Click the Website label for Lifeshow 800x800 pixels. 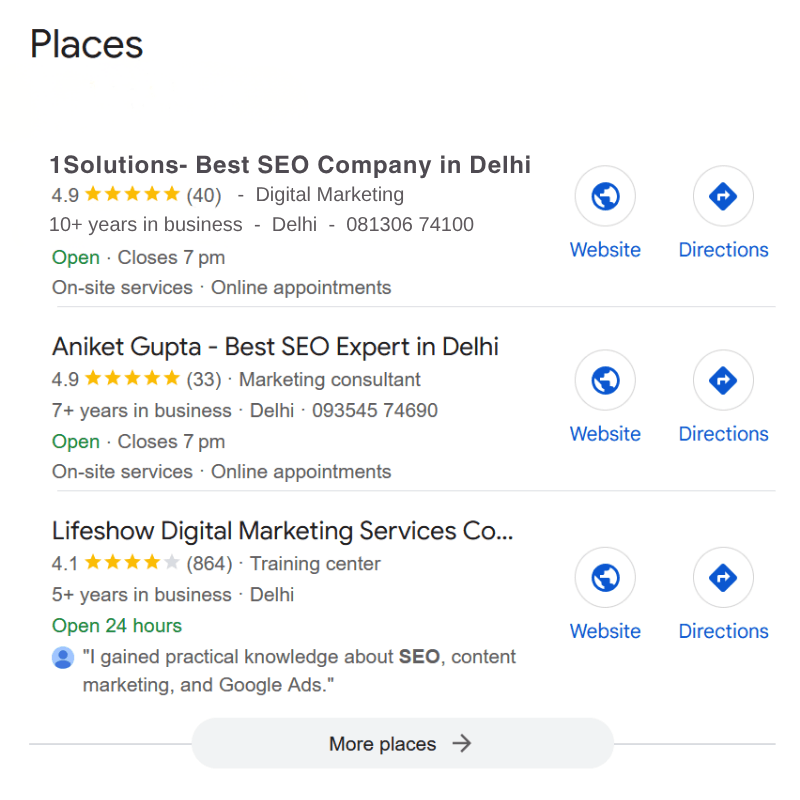[605, 631]
